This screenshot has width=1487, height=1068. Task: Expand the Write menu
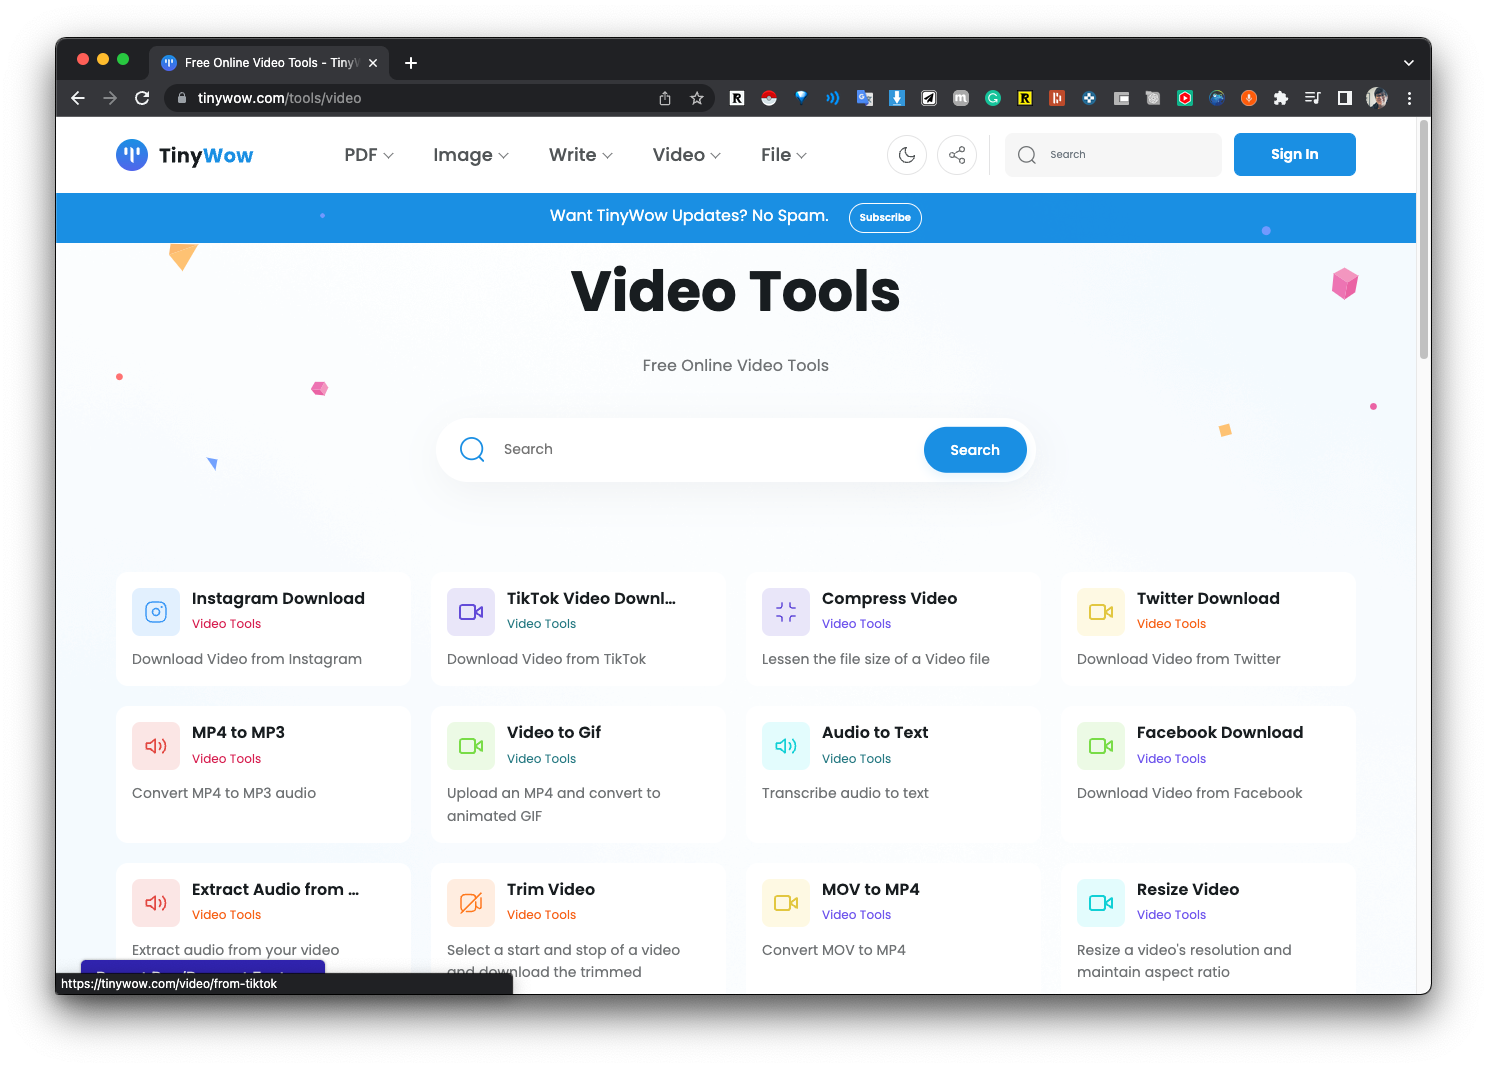581,155
